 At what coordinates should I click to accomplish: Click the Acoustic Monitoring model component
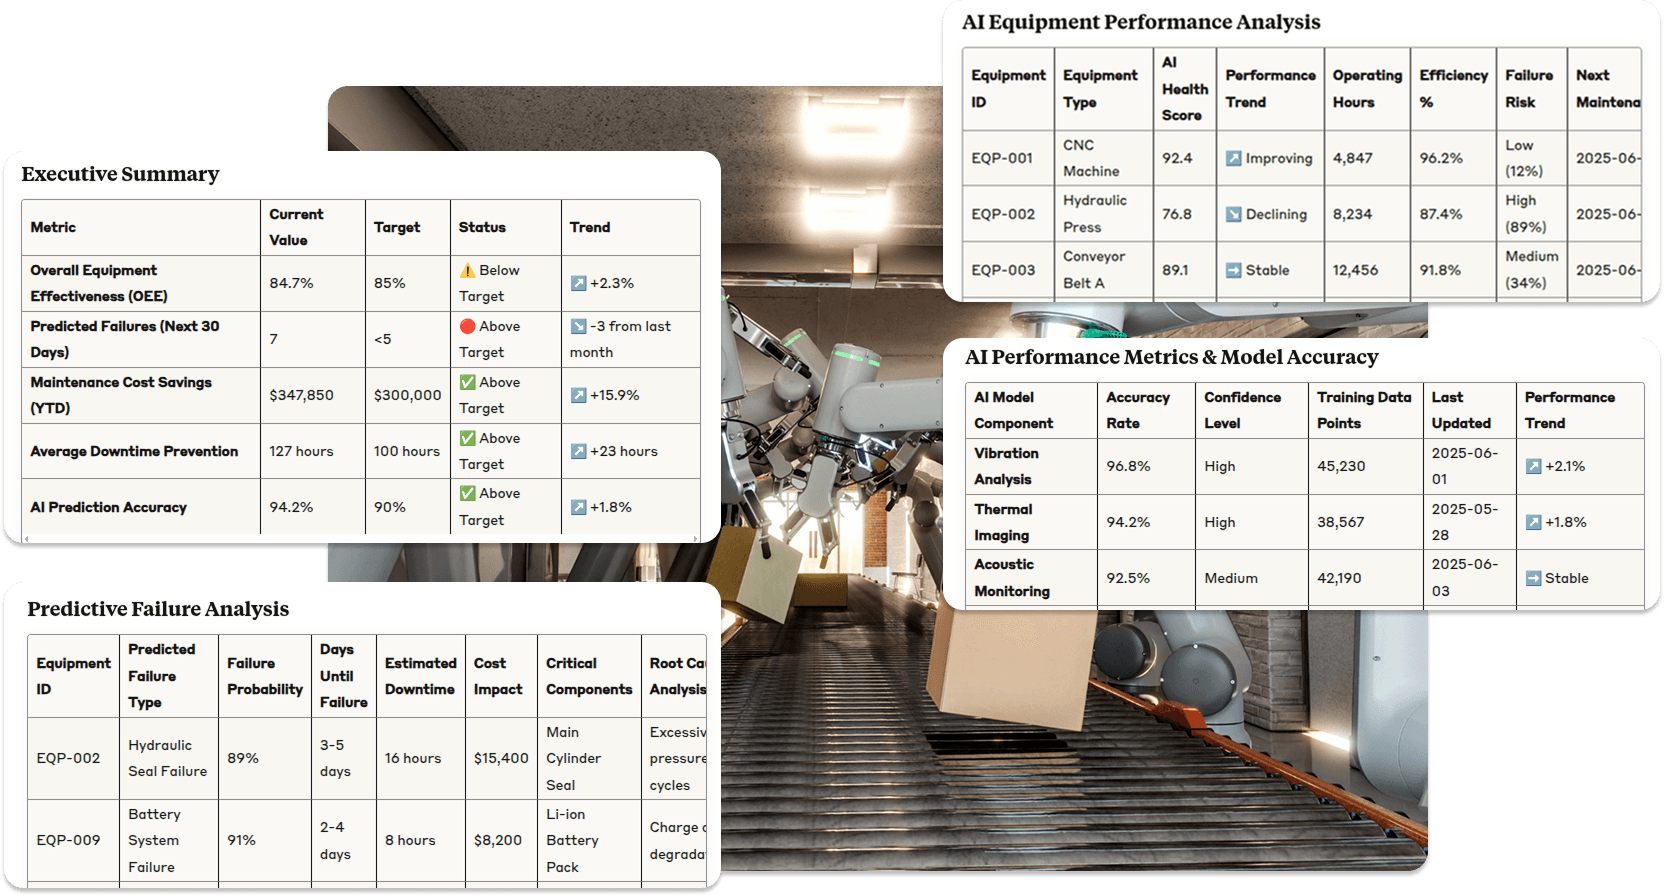click(x=1012, y=578)
